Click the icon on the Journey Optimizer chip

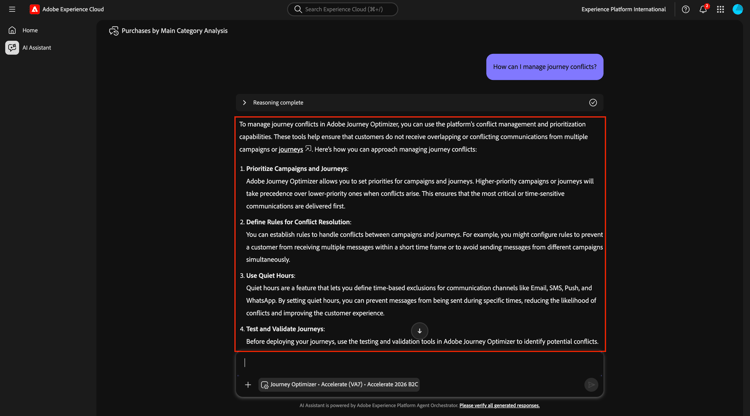coord(265,384)
